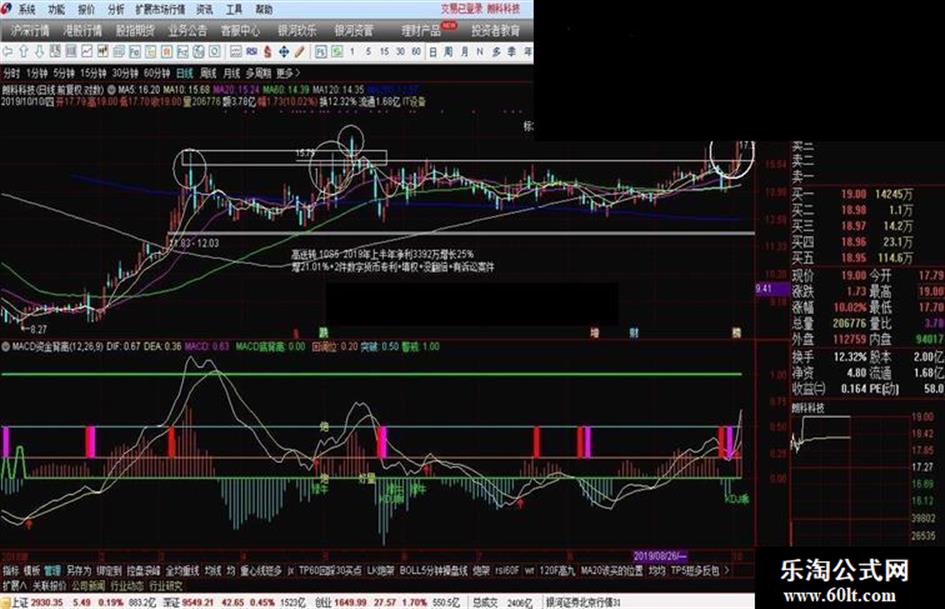Select the monthly 月 period toolbar button
The image size is (945, 609).
pyautogui.click(x=464, y=52)
